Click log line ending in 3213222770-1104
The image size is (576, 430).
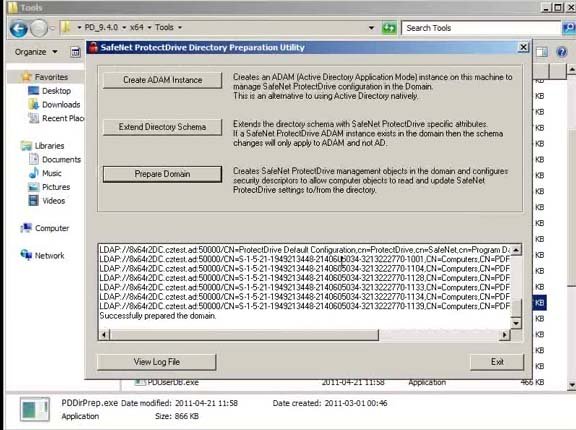(x=305, y=269)
